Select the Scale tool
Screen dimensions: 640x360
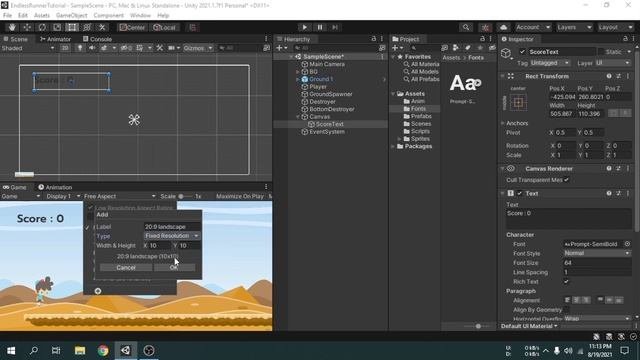click(57, 27)
